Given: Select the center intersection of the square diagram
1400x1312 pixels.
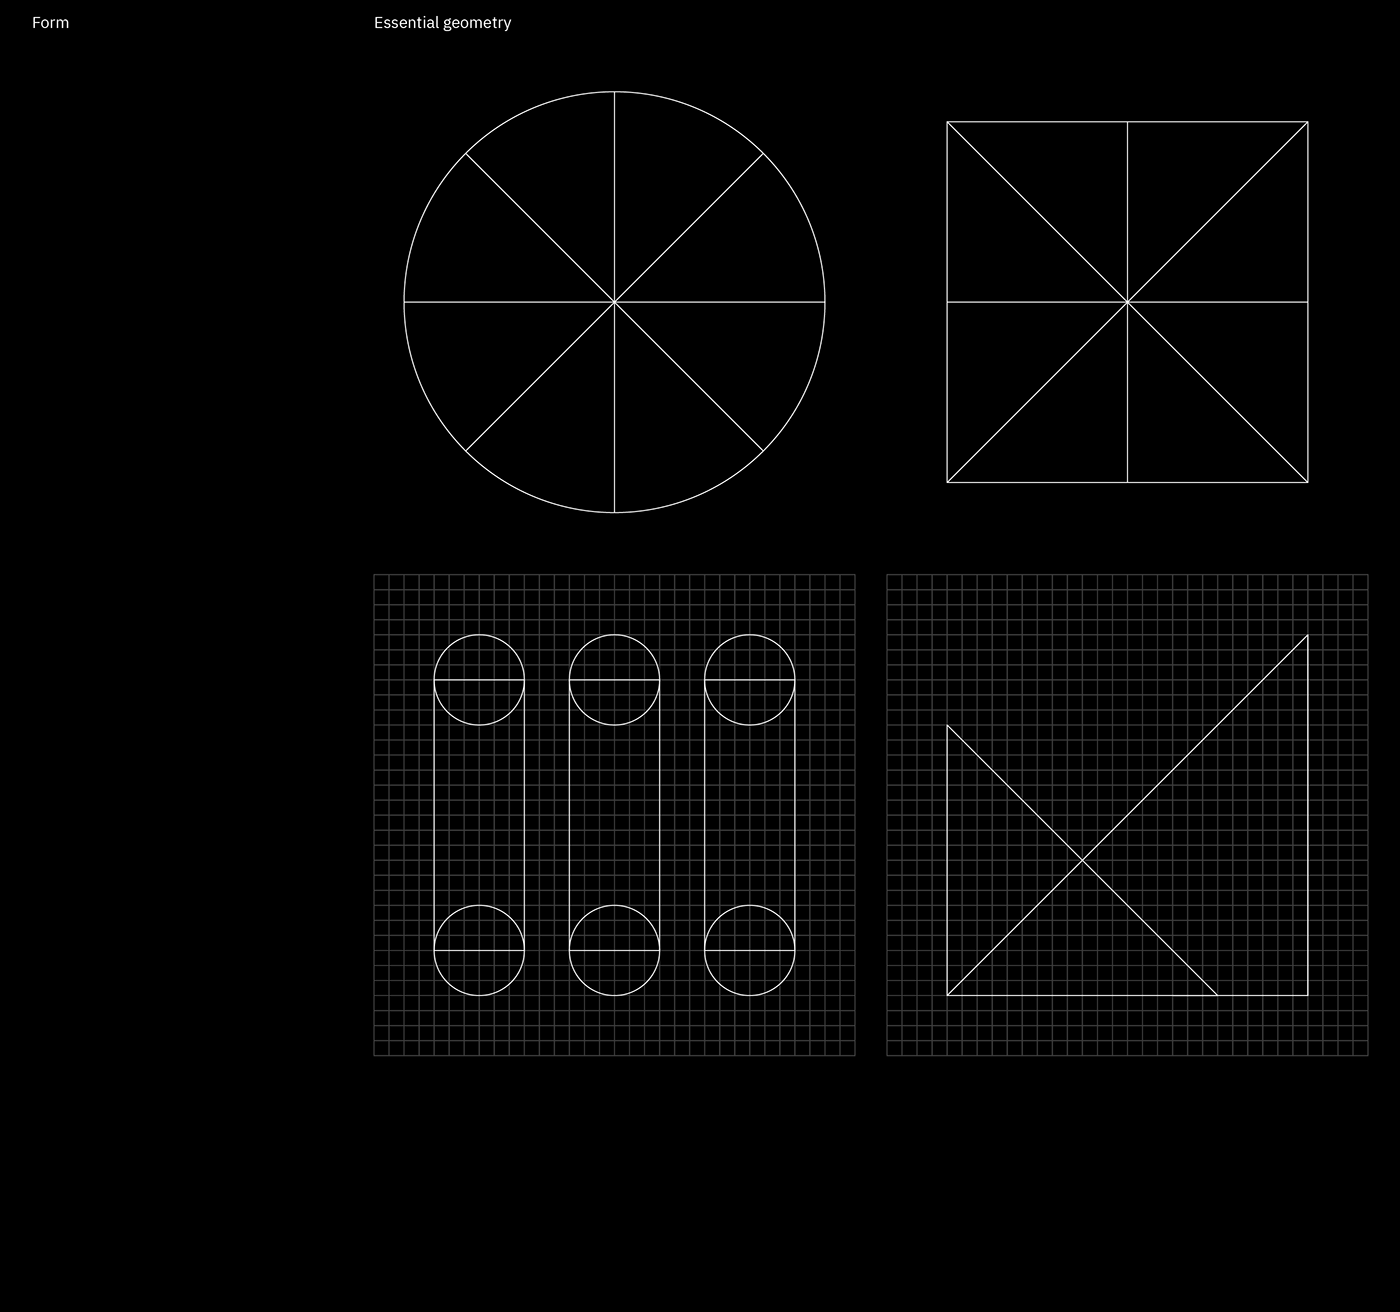Looking at the screenshot, I should [x=1127, y=301].
